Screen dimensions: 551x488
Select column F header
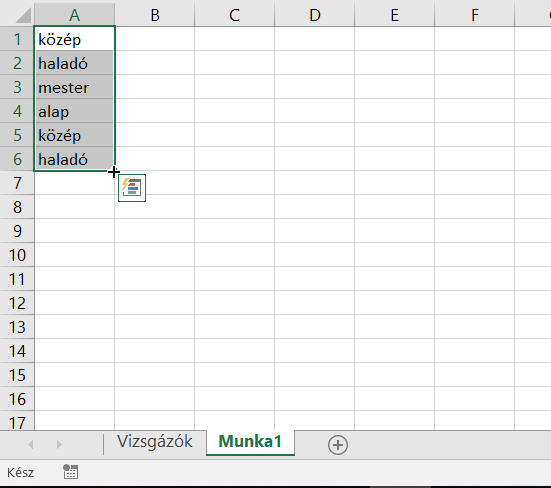point(474,15)
